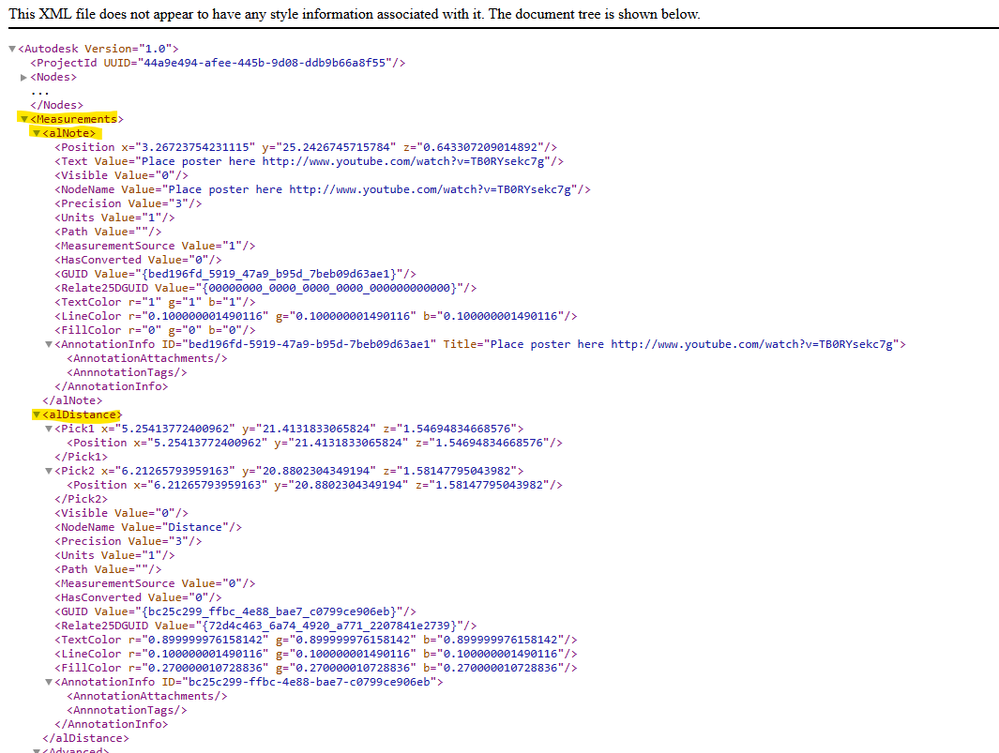Click Position line inside Pick2
The width and height of the screenshot is (999, 753).
(x=315, y=485)
